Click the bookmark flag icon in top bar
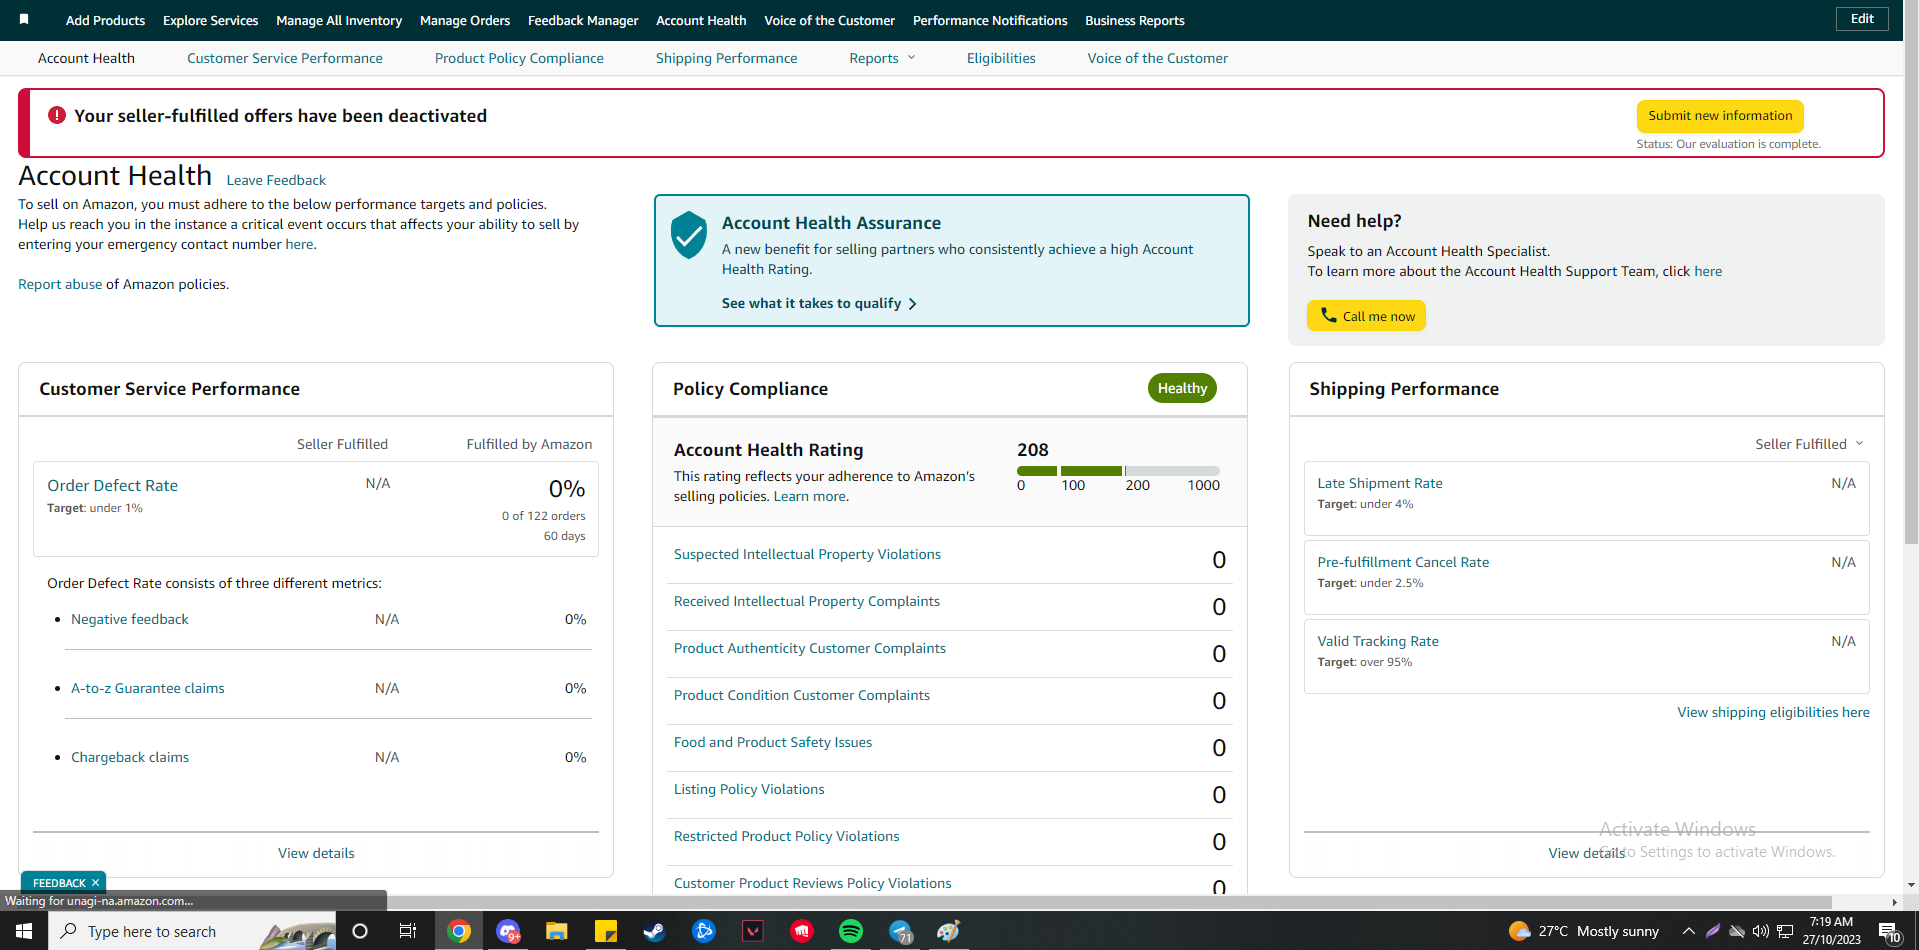The height and width of the screenshot is (950, 1919). (24, 19)
